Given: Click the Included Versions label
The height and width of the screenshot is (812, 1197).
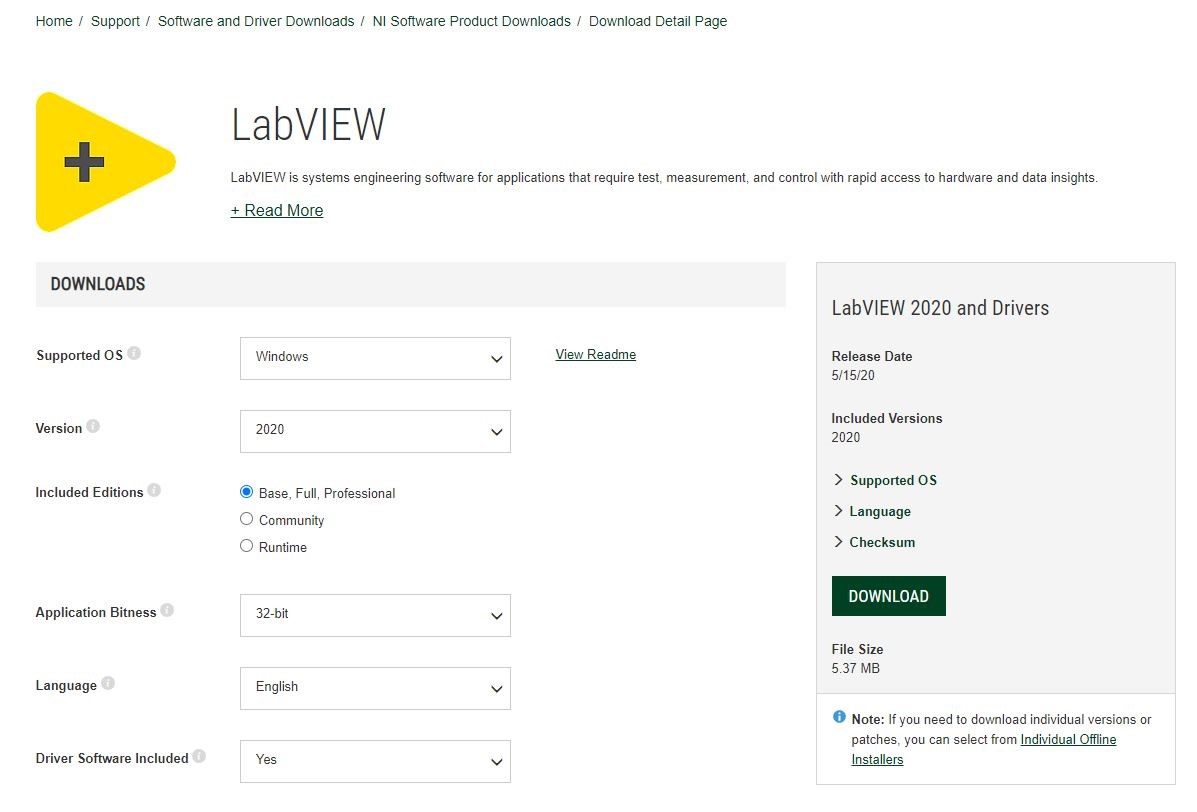Looking at the screenshot, I should [x=886, y=418].
